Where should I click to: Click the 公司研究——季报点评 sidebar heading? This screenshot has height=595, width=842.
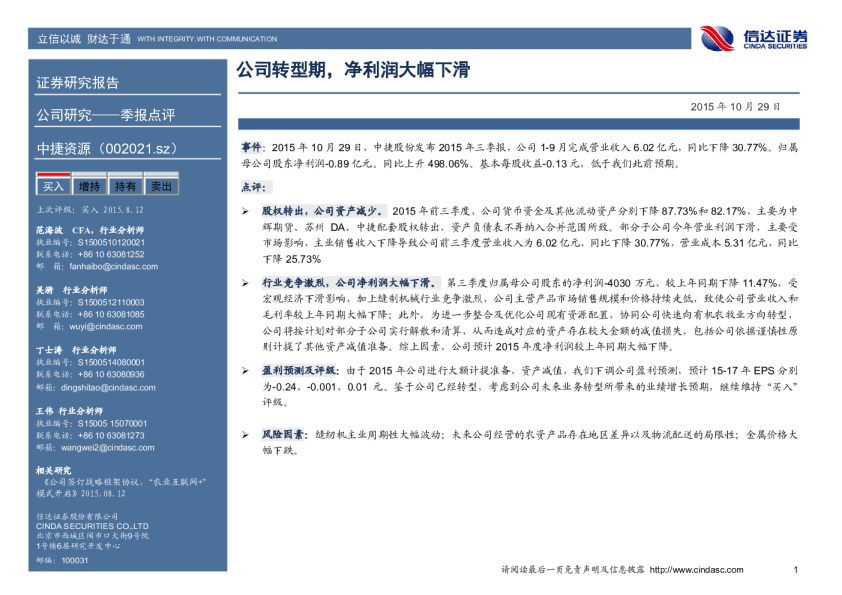(x=105, y=115)
